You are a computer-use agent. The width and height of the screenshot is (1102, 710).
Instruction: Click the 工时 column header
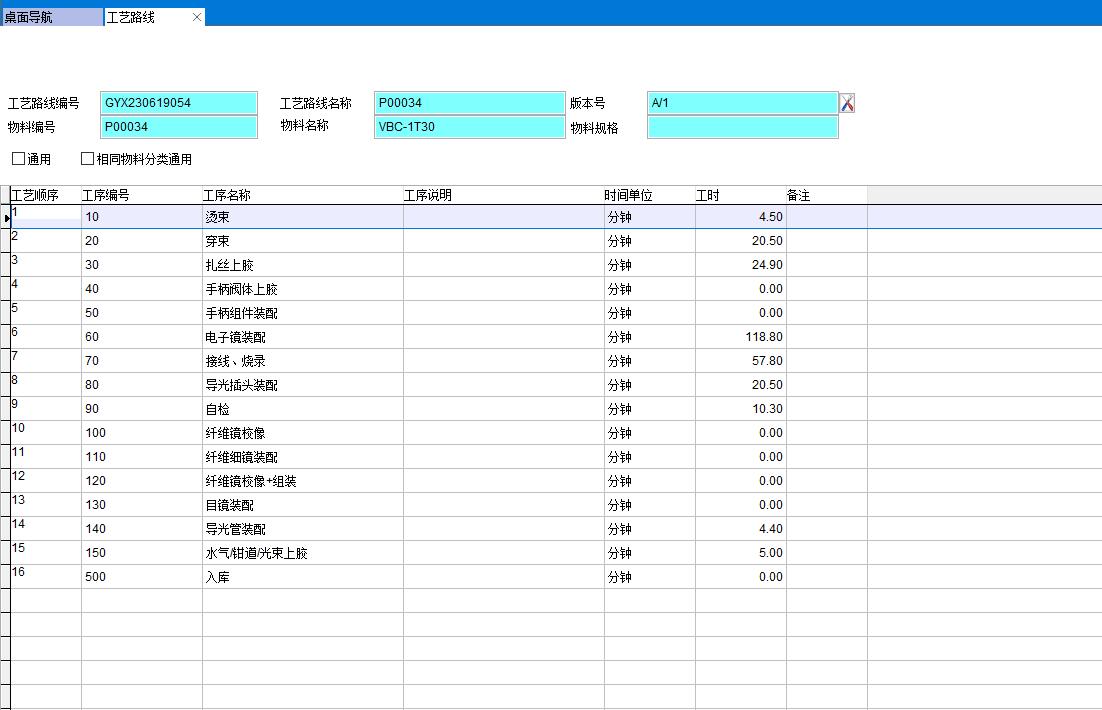coord(740,195)
